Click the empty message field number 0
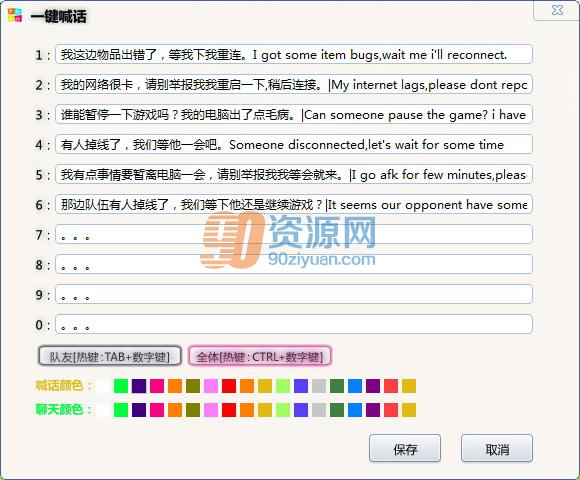Image resolution: width=580 pixels, height=480 pixels. 294,324
